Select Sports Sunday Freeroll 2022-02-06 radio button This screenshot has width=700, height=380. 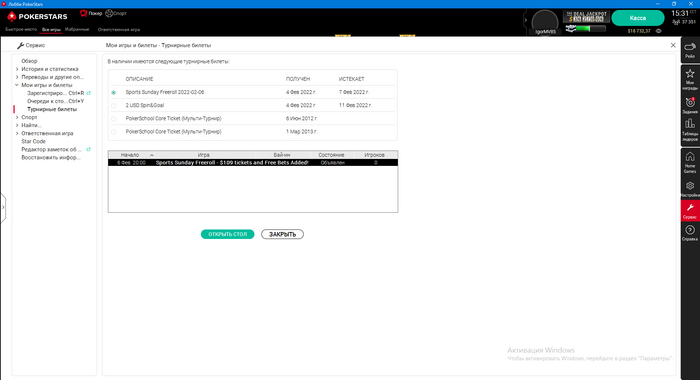tap(113, 92)
